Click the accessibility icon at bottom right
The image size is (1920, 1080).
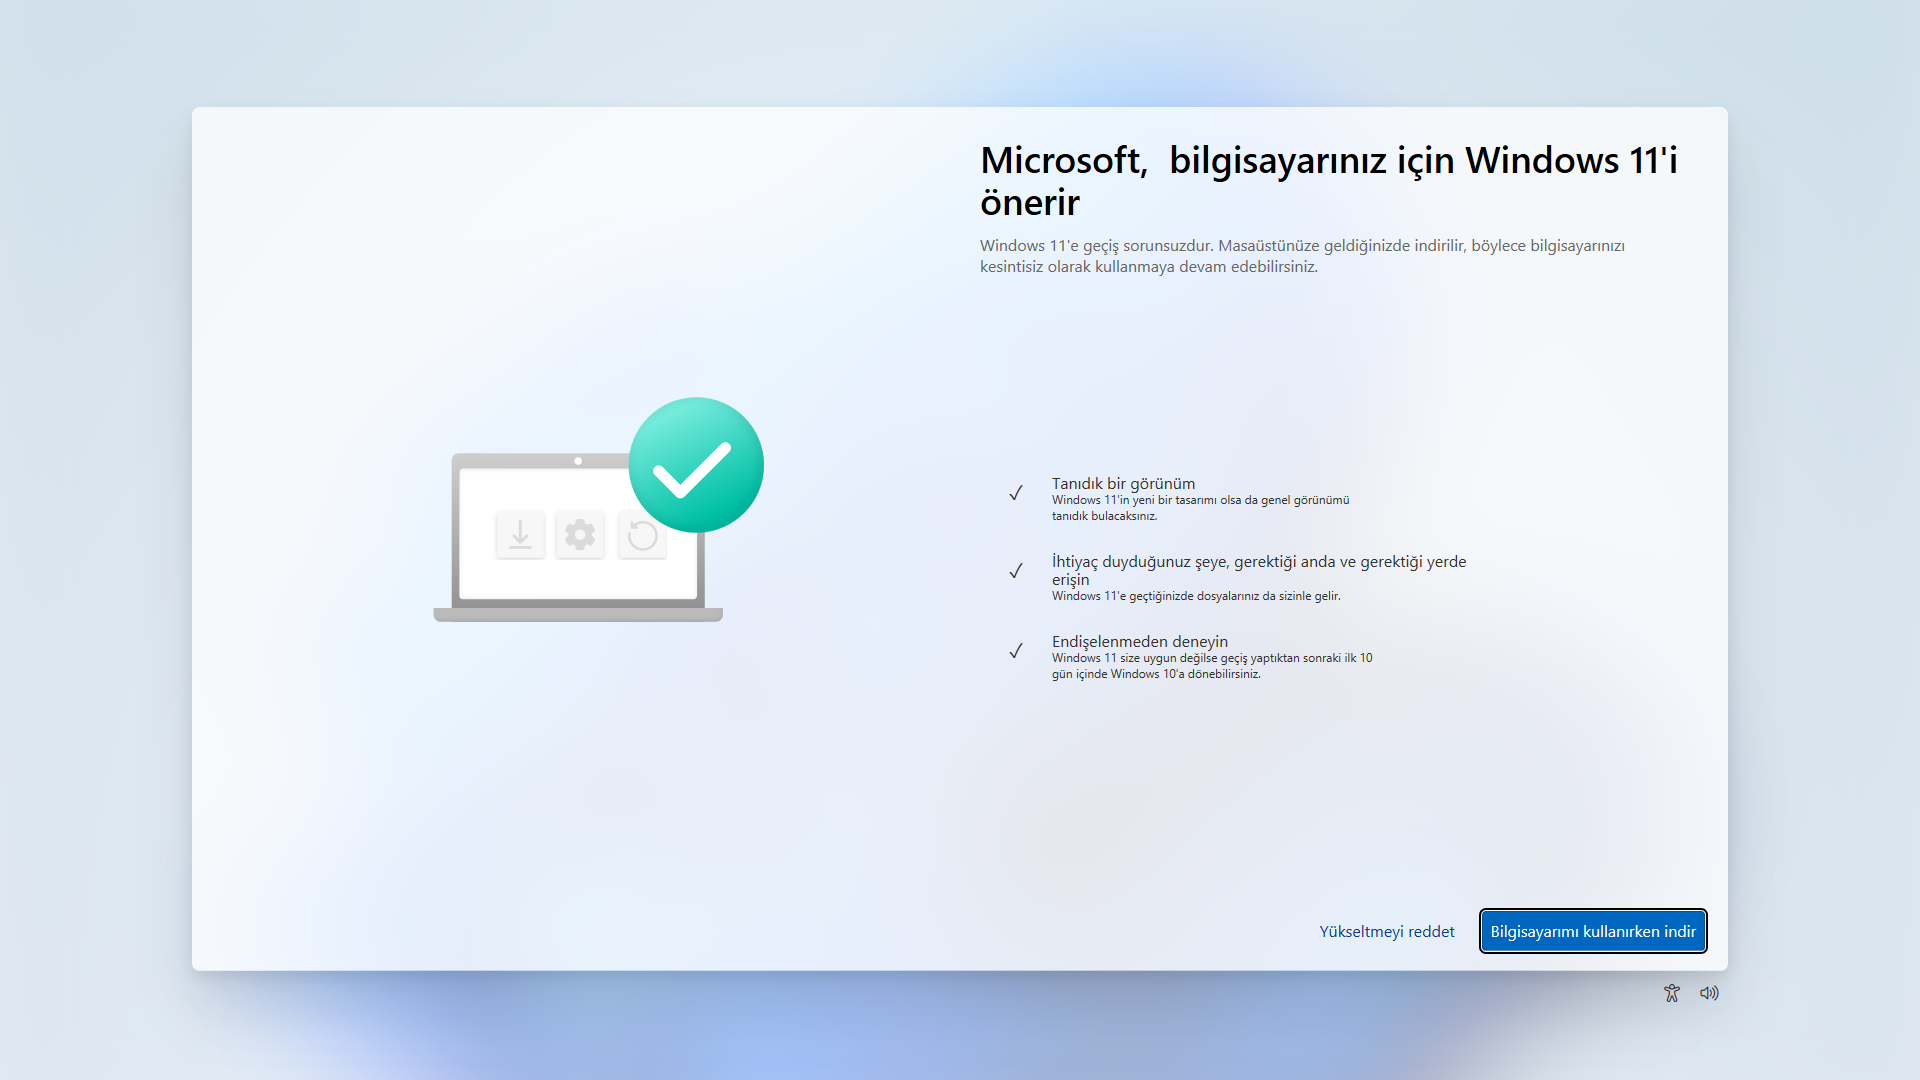(1671, 993)
